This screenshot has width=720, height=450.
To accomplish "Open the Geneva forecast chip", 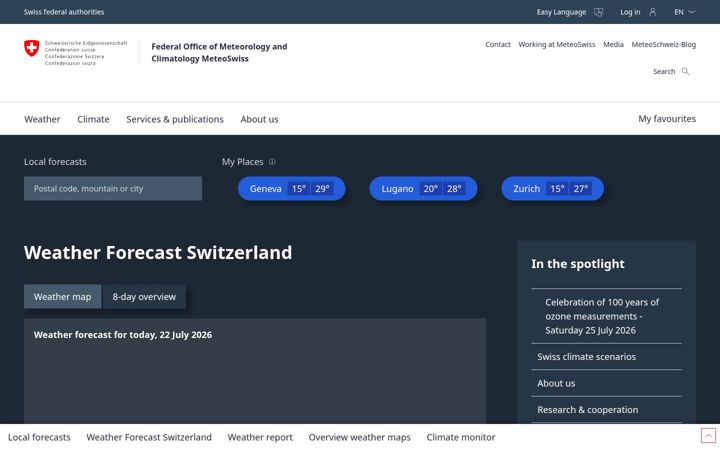I will click(292, 188).
